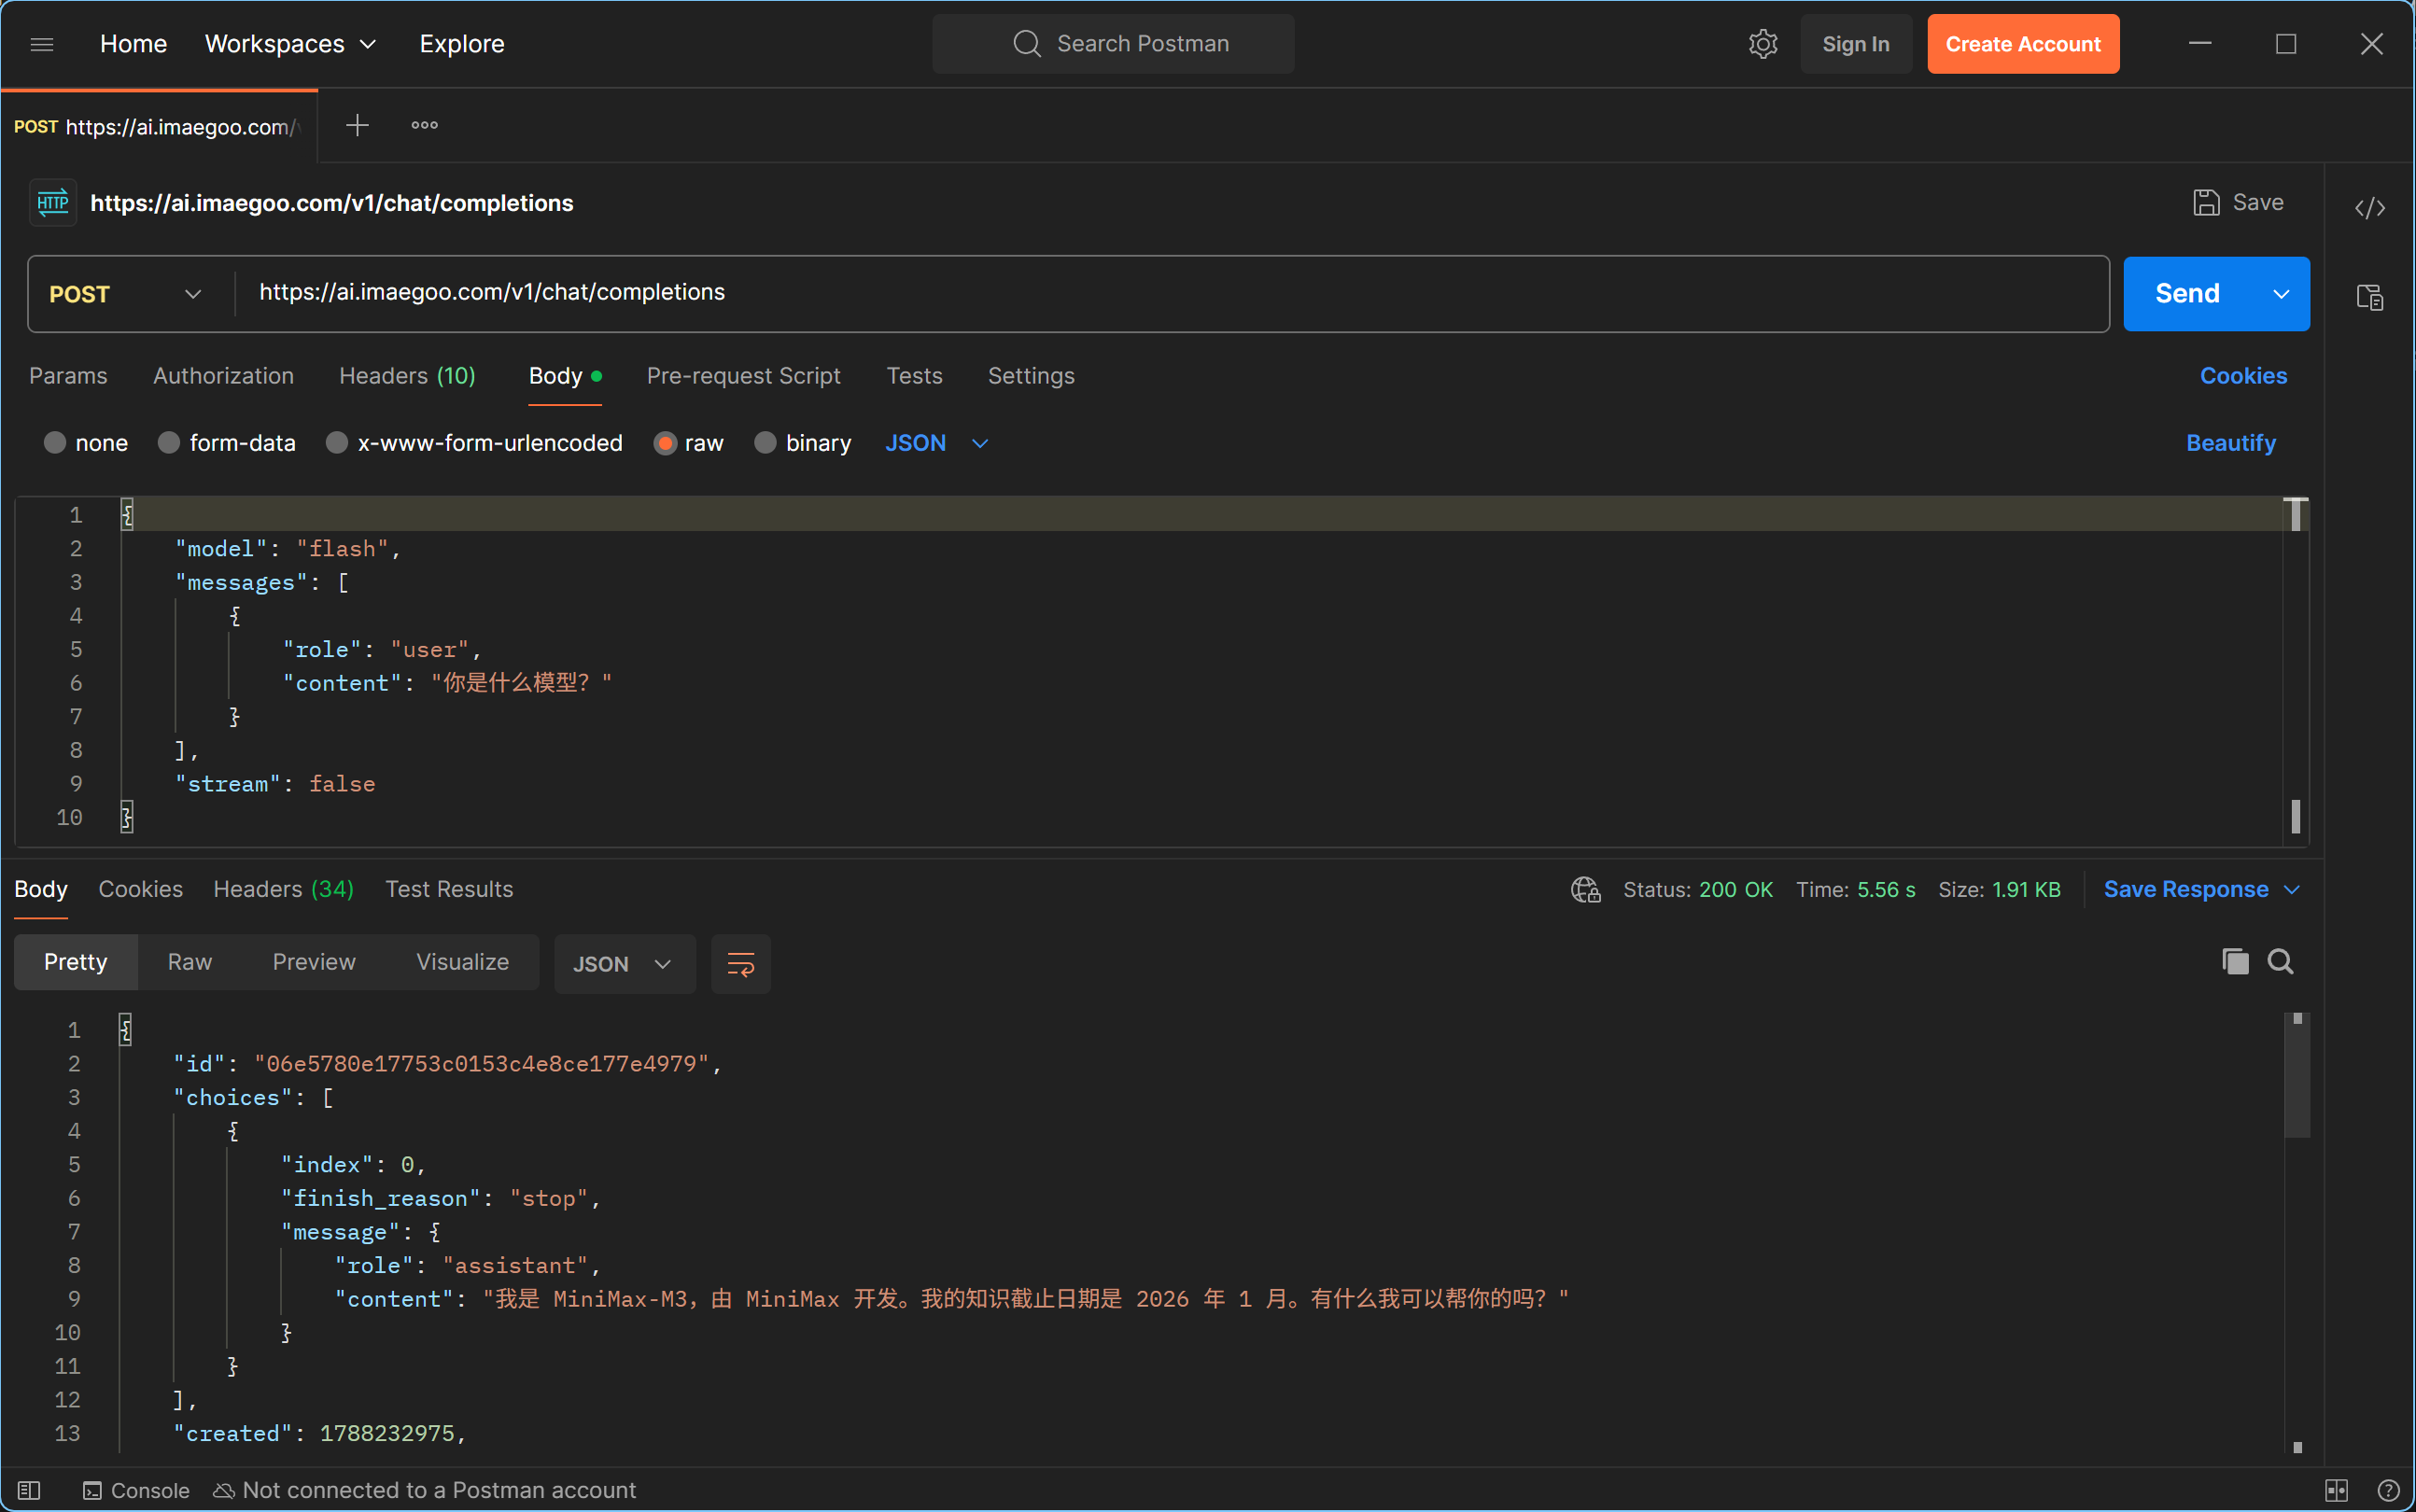Select the none body type

click(x=55, y=442)
